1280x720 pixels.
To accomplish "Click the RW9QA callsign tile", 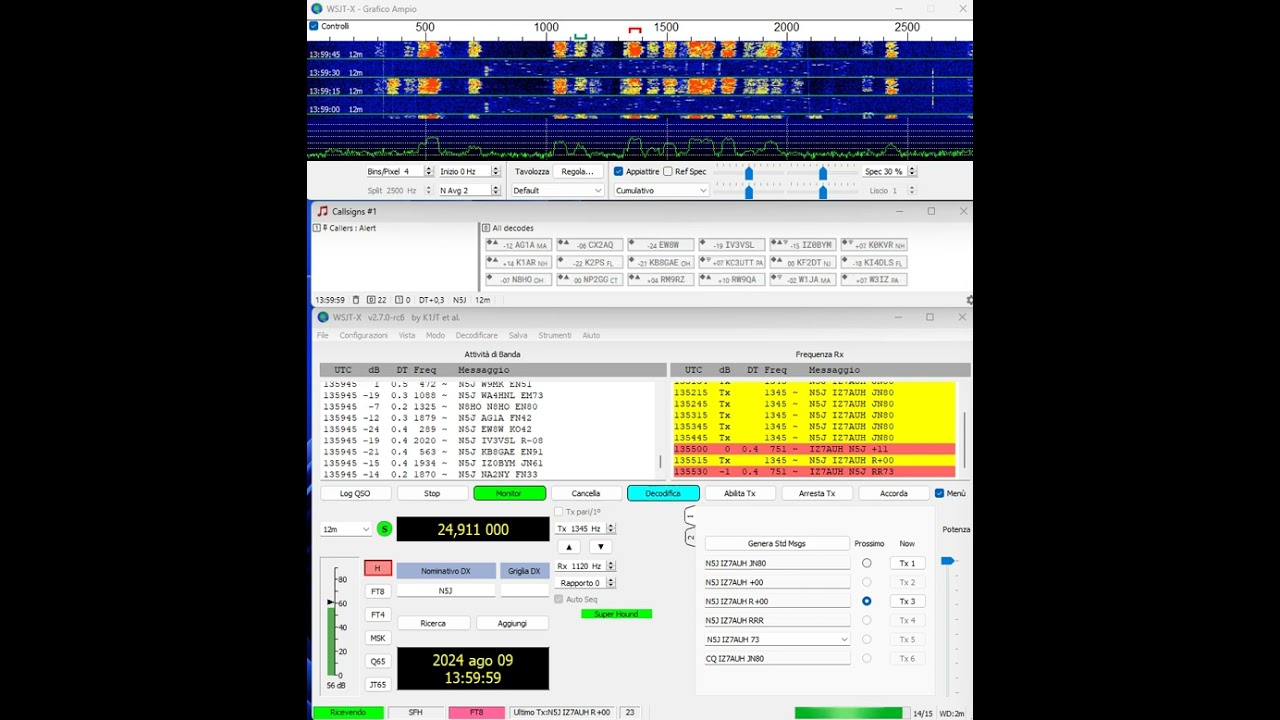I will click(731, 280).
